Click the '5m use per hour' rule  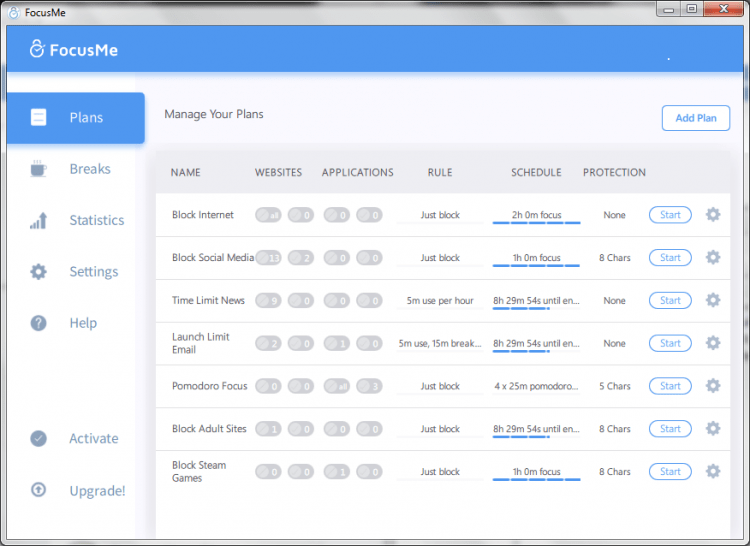click(x=440, y=301)
